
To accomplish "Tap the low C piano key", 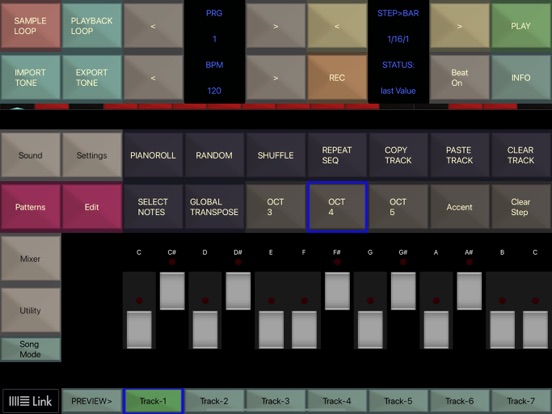I will tap(139, 330).
